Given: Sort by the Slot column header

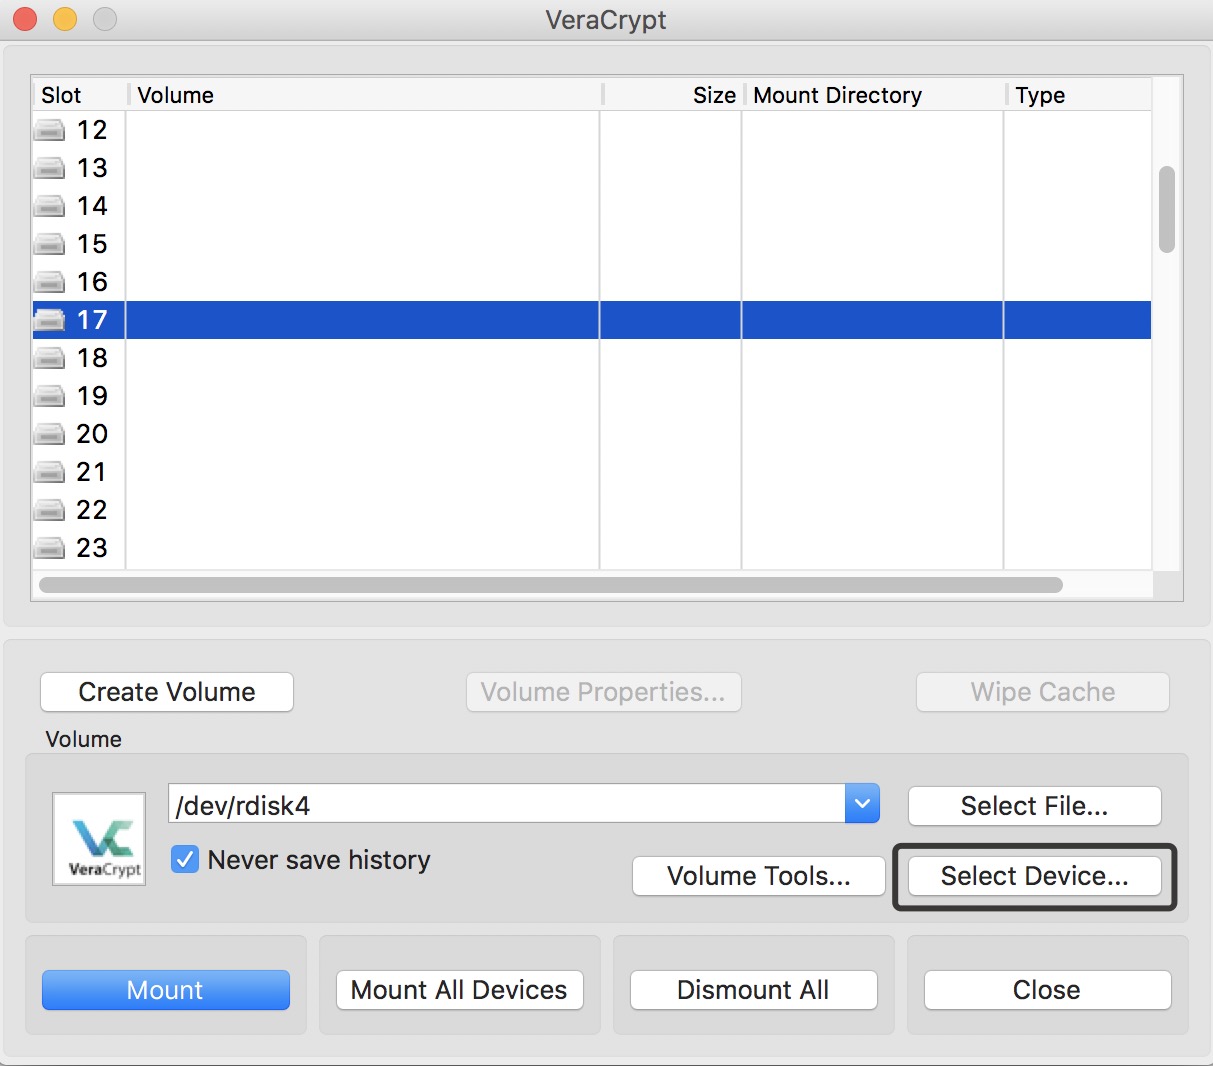Looking at the screenshot, I should click(x=61, y=95).
